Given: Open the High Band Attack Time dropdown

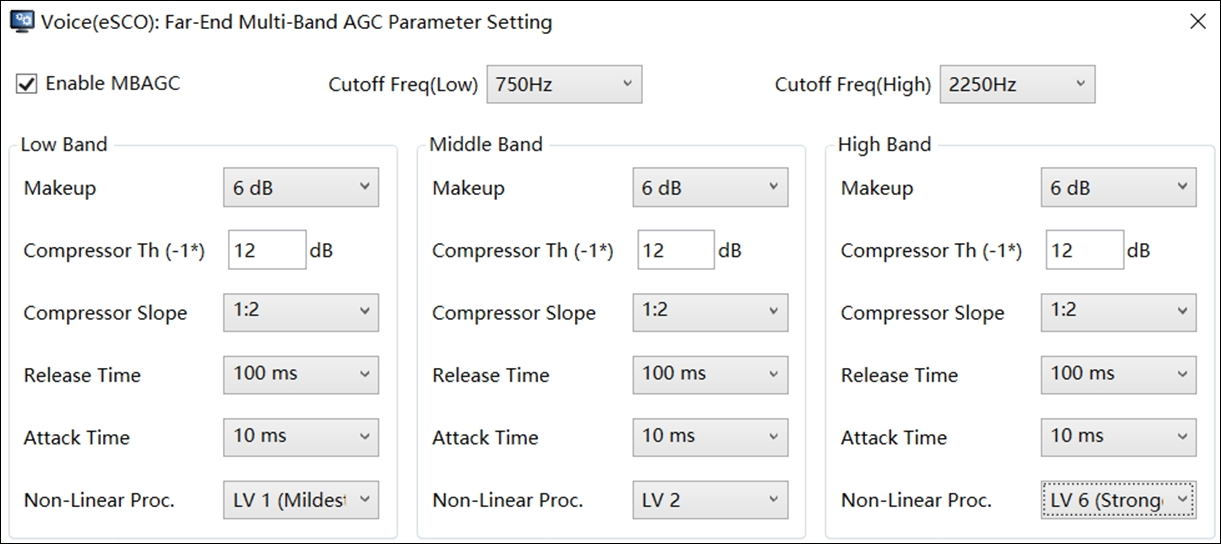Looking at the screenshot, I should tap(1118, 437).
